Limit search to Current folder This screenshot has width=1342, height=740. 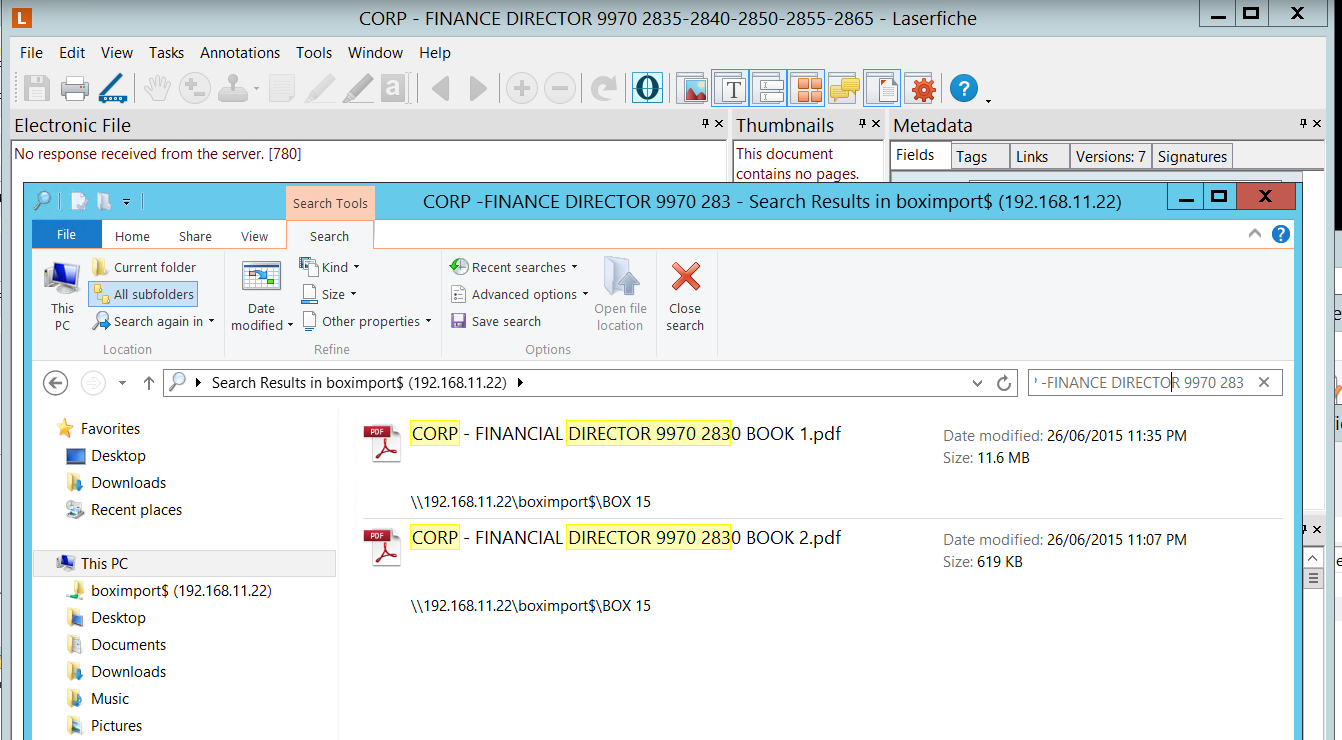click(144, 267)
